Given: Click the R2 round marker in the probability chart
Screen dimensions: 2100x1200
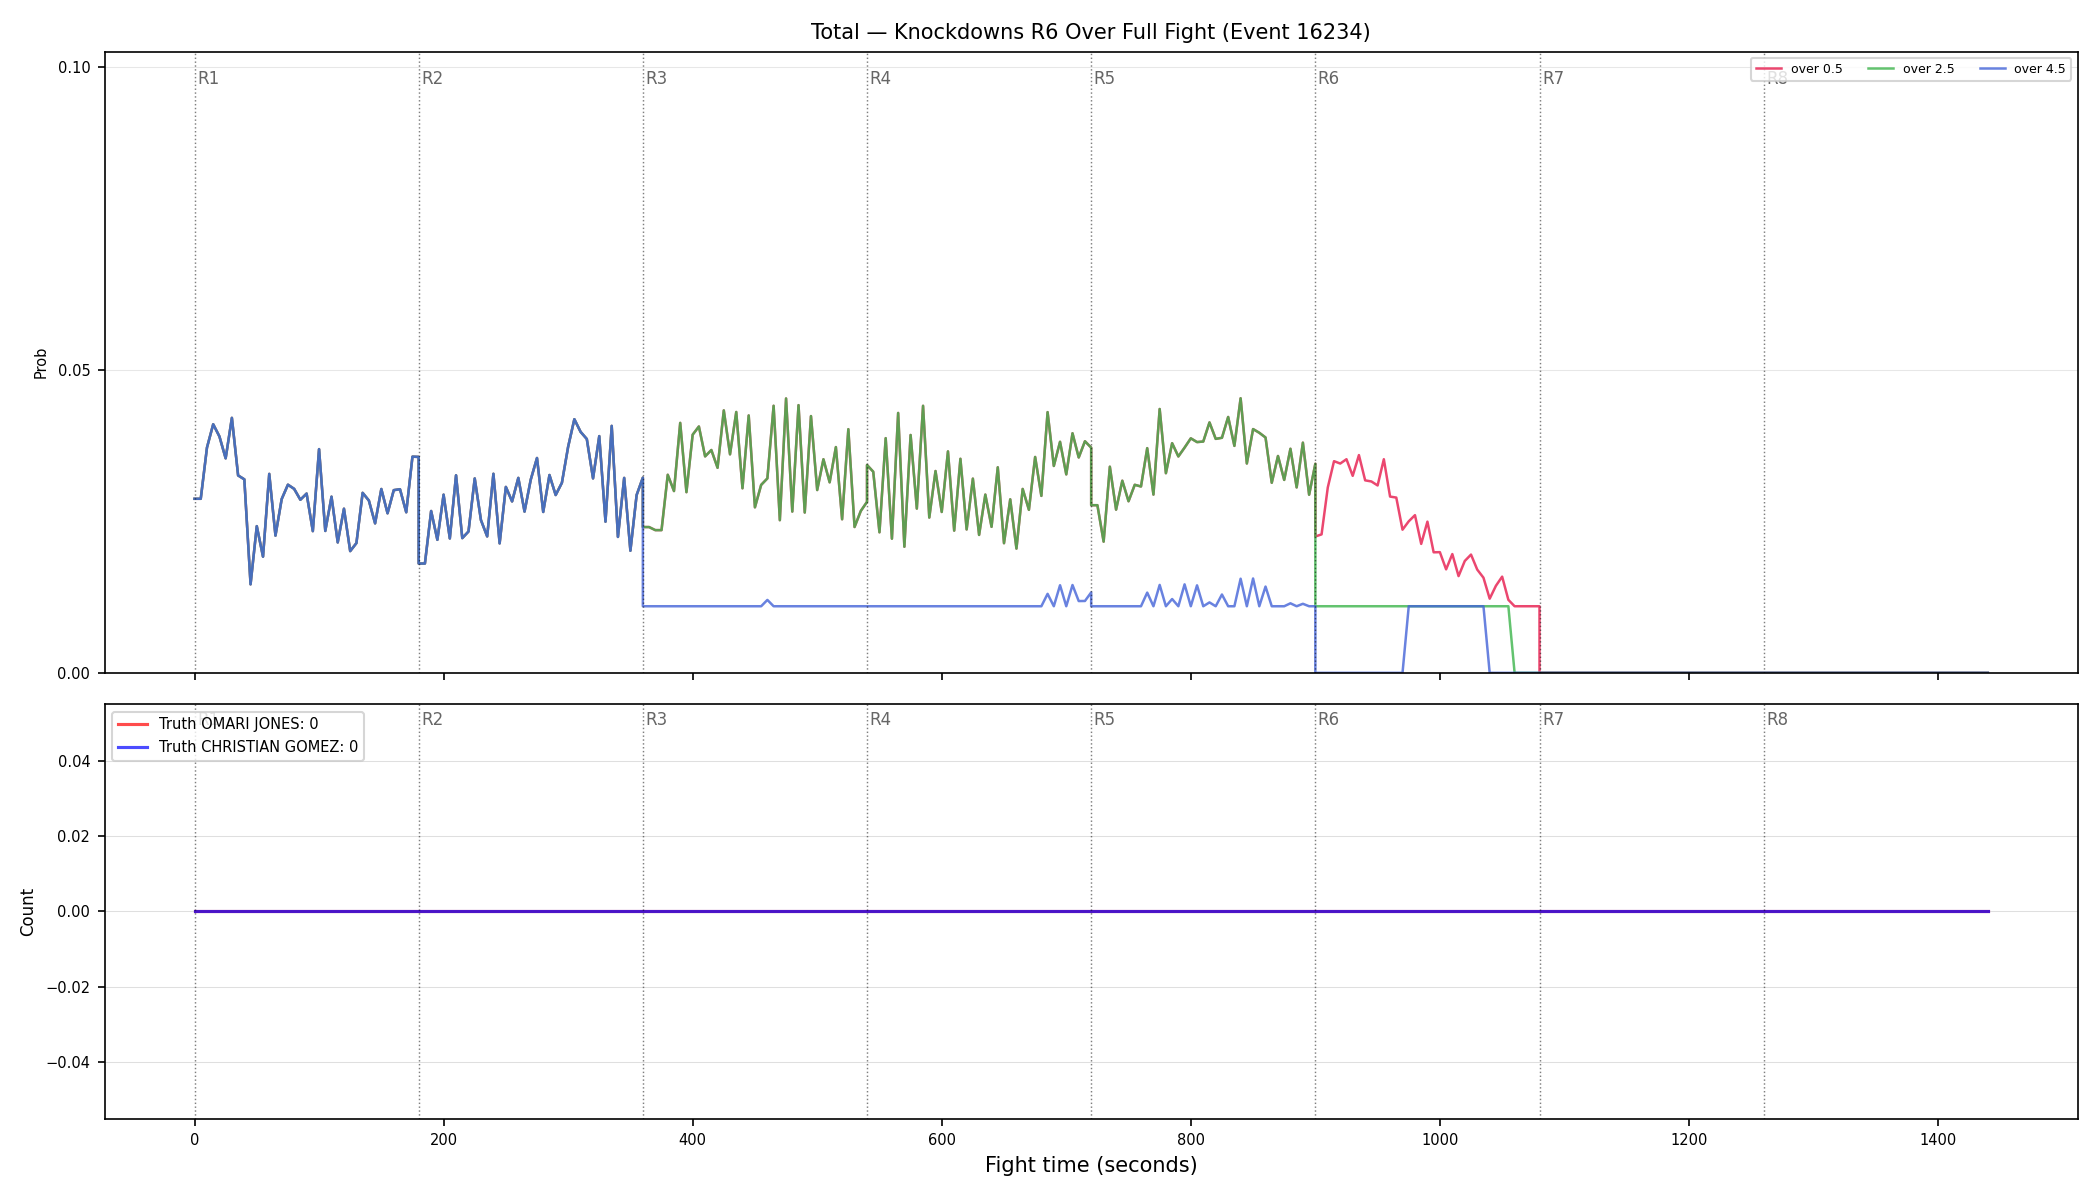Looking at the screenshot, I should point(432,78).
